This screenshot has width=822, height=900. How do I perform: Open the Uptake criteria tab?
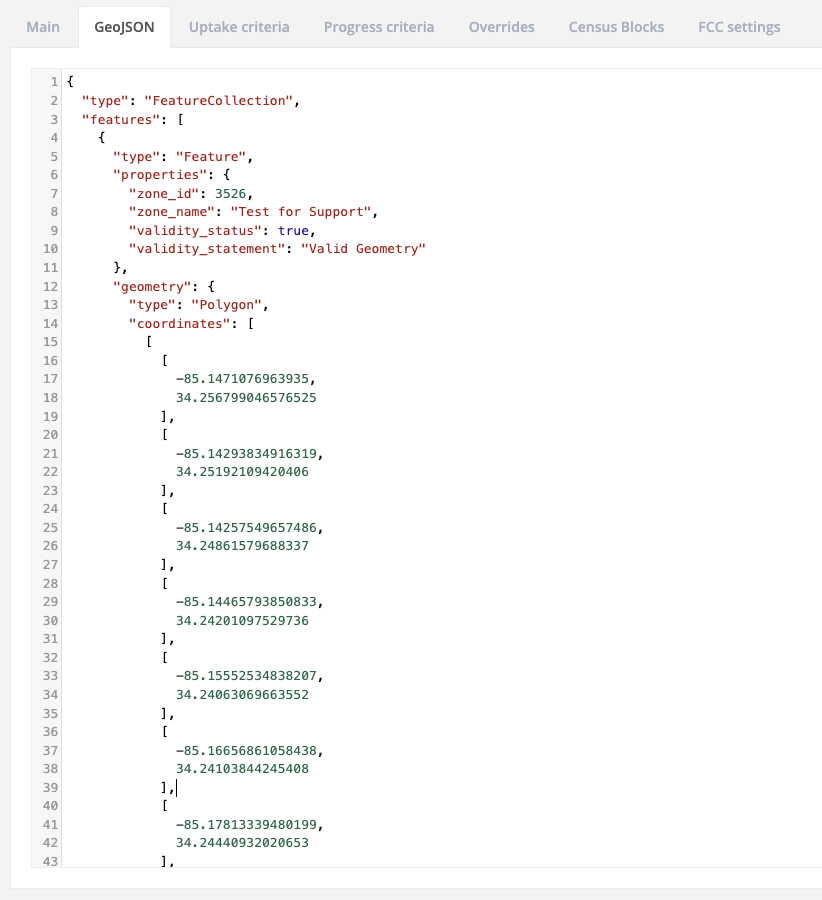239,27
